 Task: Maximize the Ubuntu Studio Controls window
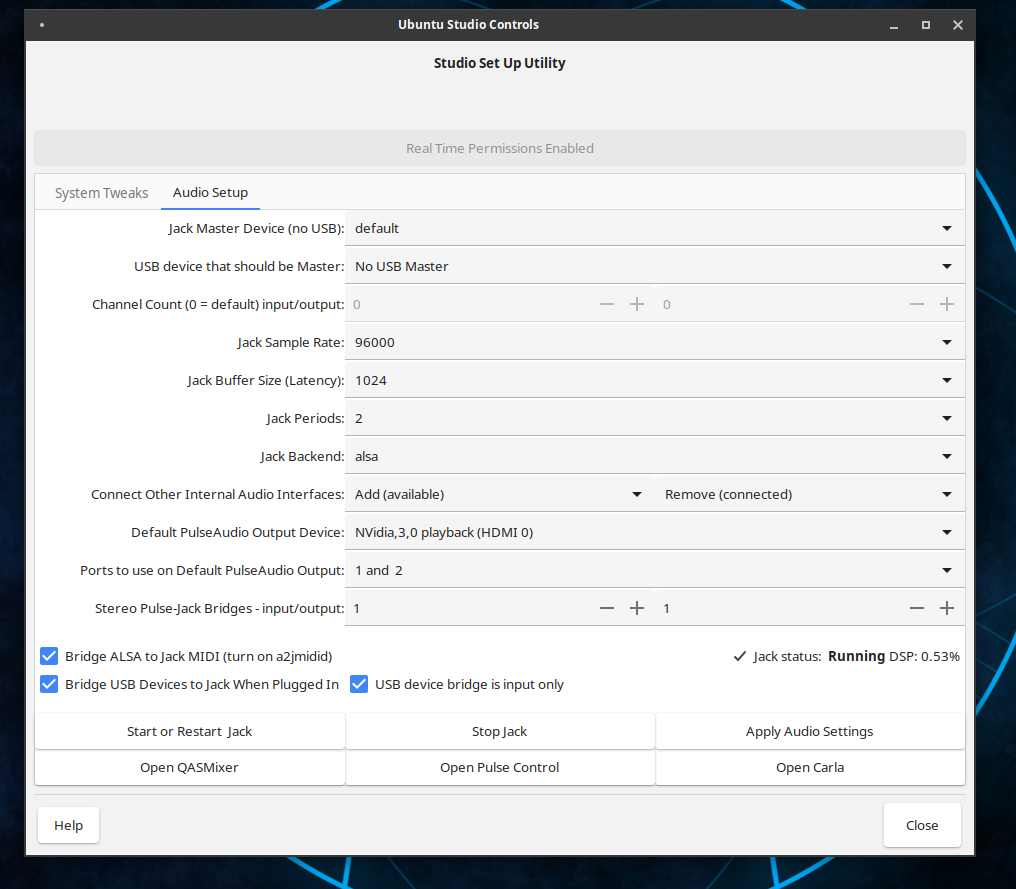[x=925, y=25]
